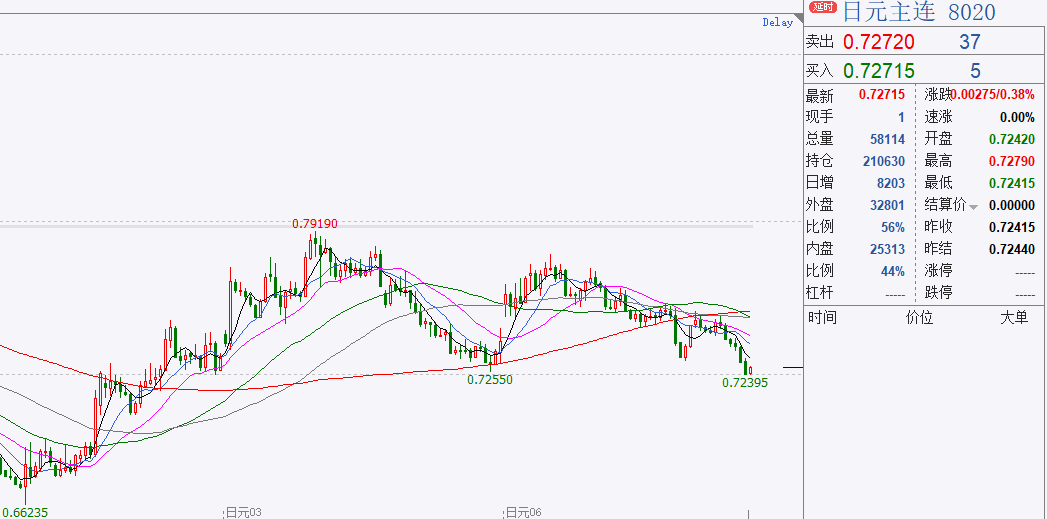Click the 56% ratio value
This screenshot has height=519, width=1047.
893,227
